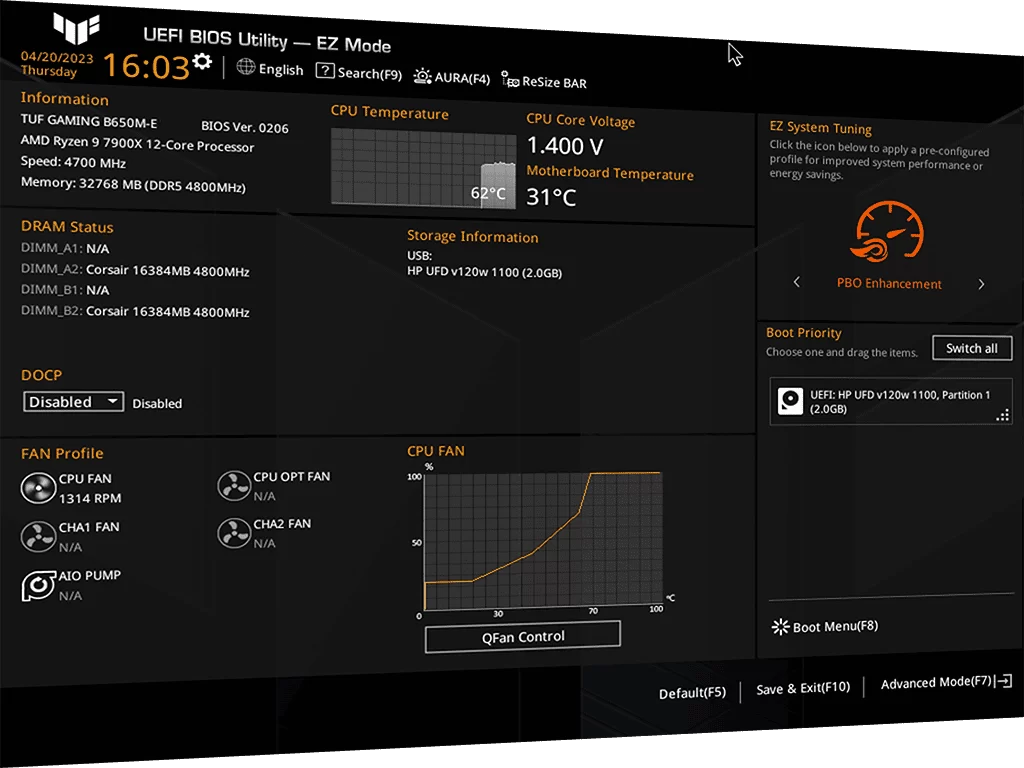Open Boot Menu(F8)

pos(825,626)
